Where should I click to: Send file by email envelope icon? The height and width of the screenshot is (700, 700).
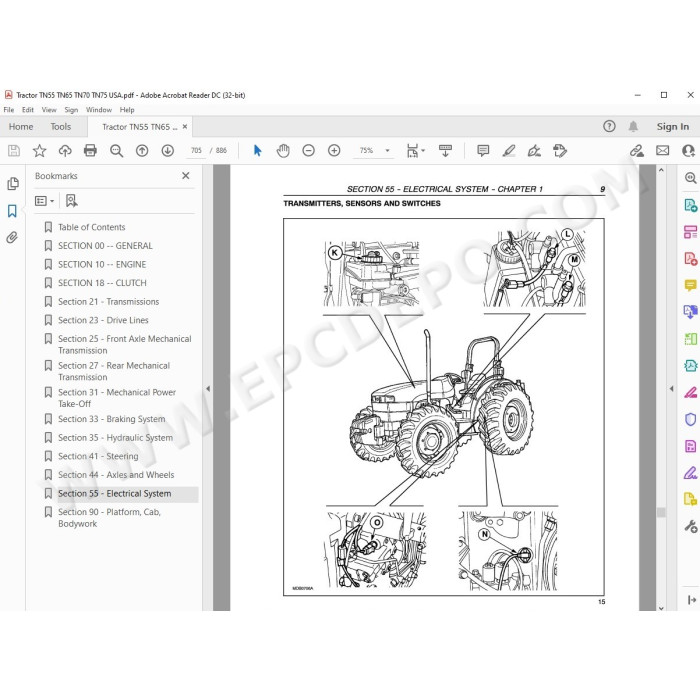point(662,151)
